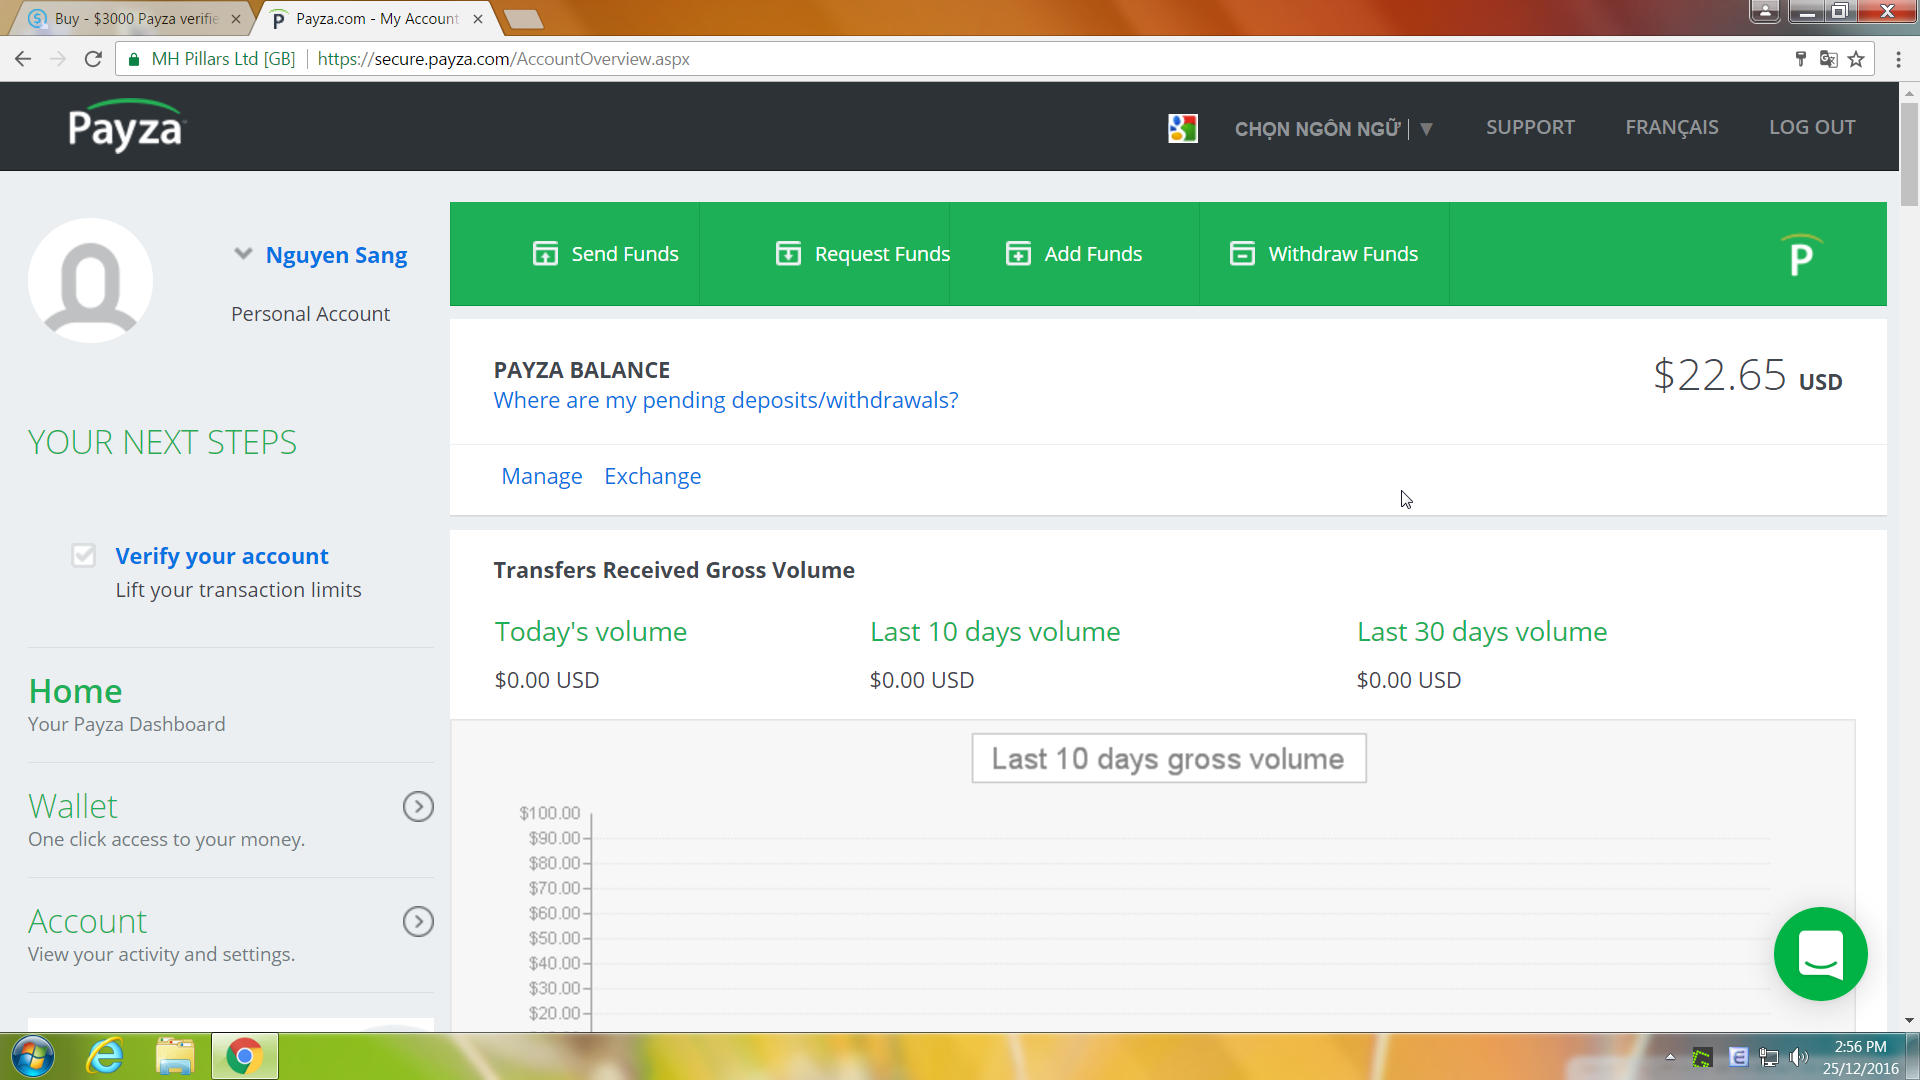The height and width of the screenshot is (1080, 1920).
Task: Click the LOG OUT link
Action: point(1812,127)
